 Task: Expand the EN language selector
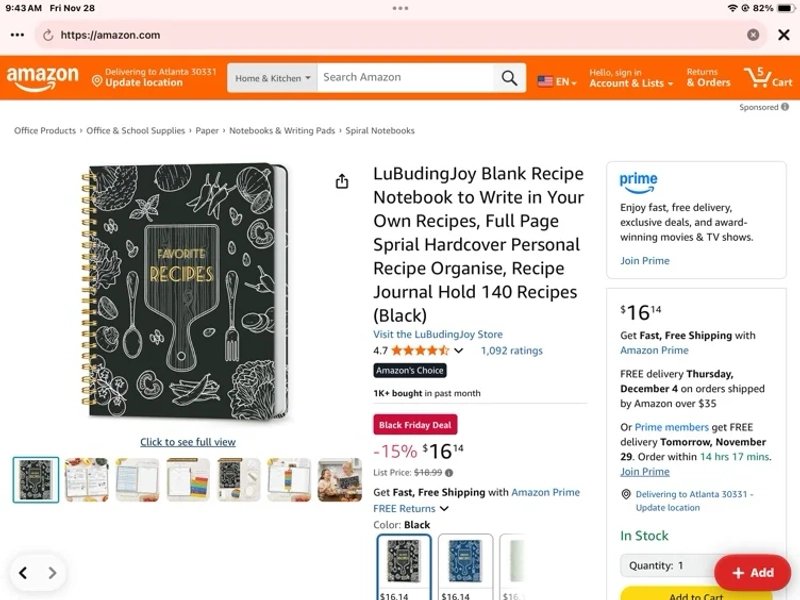click(557, 82)
